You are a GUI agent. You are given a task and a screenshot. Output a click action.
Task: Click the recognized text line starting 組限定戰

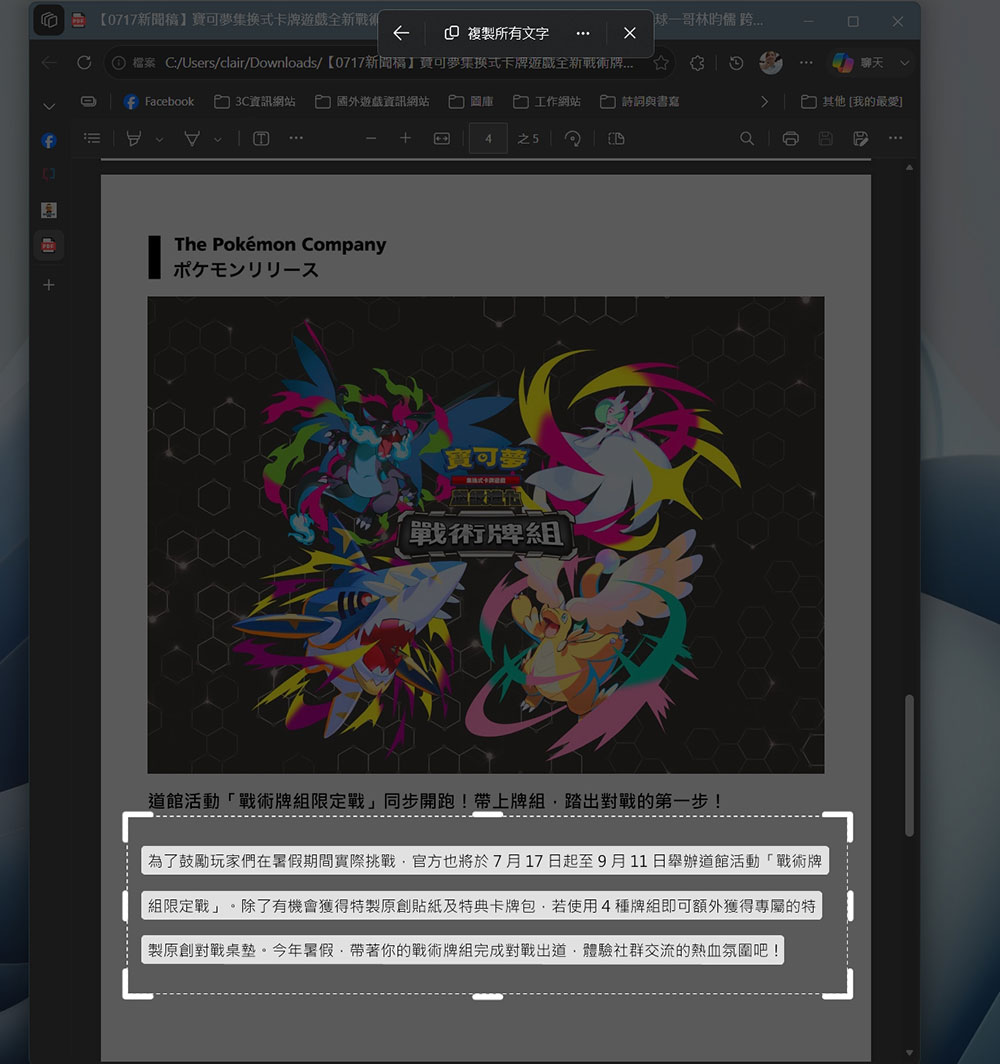(x=482, y=906)
